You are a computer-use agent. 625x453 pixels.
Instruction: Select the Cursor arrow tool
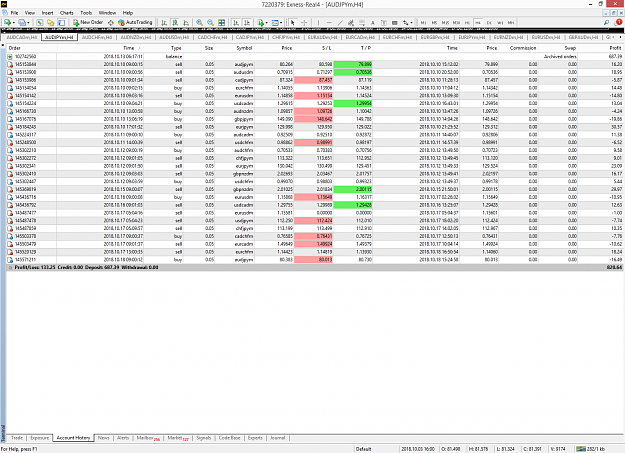coord(293,23)
